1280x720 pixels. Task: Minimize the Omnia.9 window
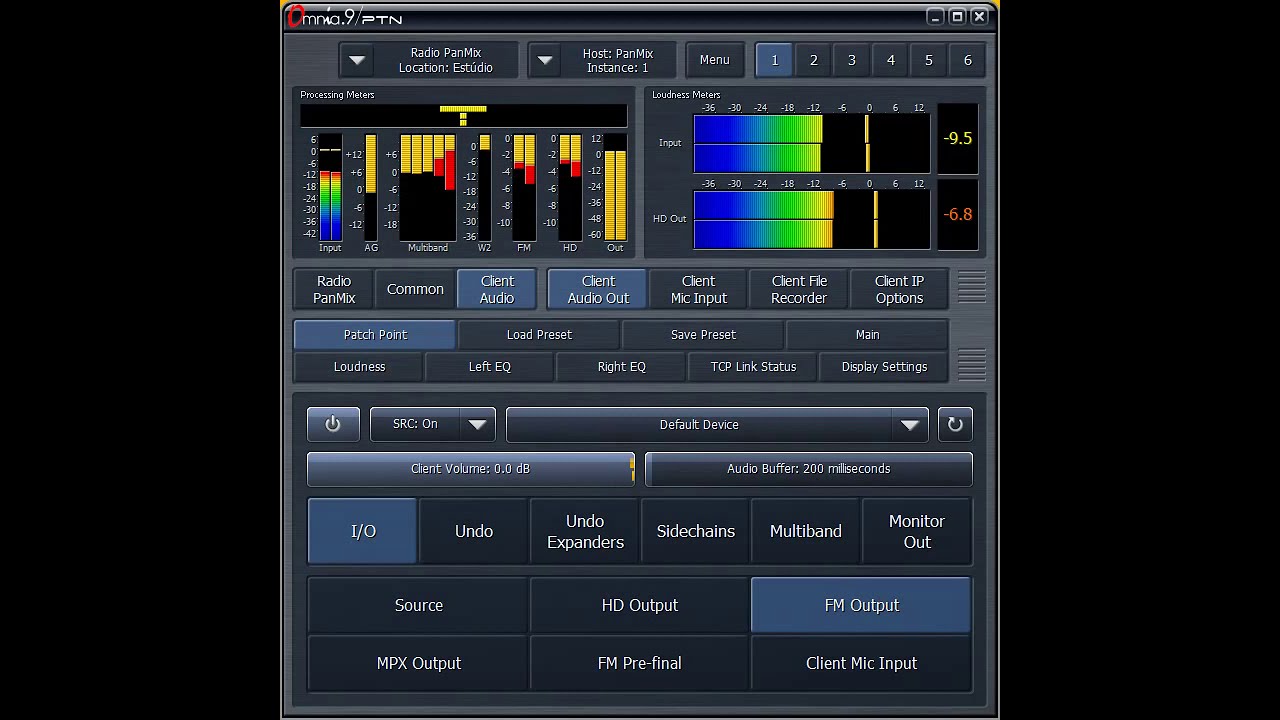(x=935, y=16)
